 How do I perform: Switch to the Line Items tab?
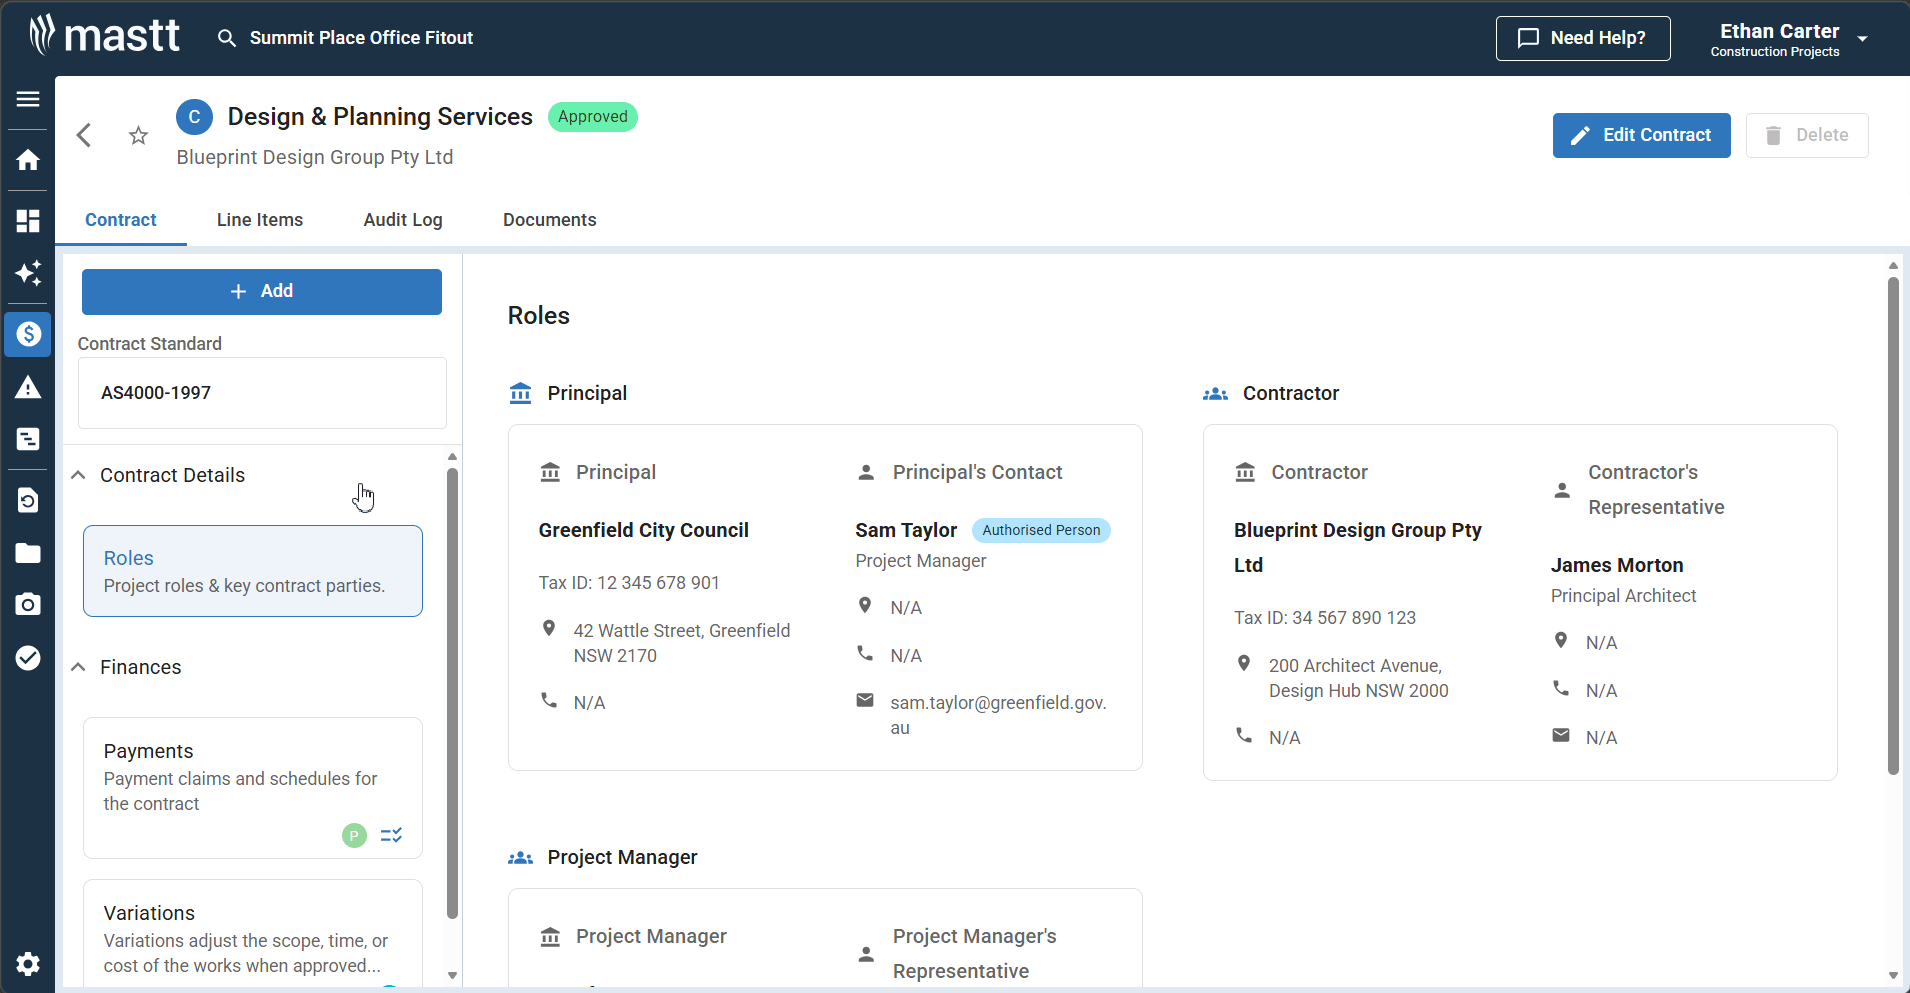[259, 220]
